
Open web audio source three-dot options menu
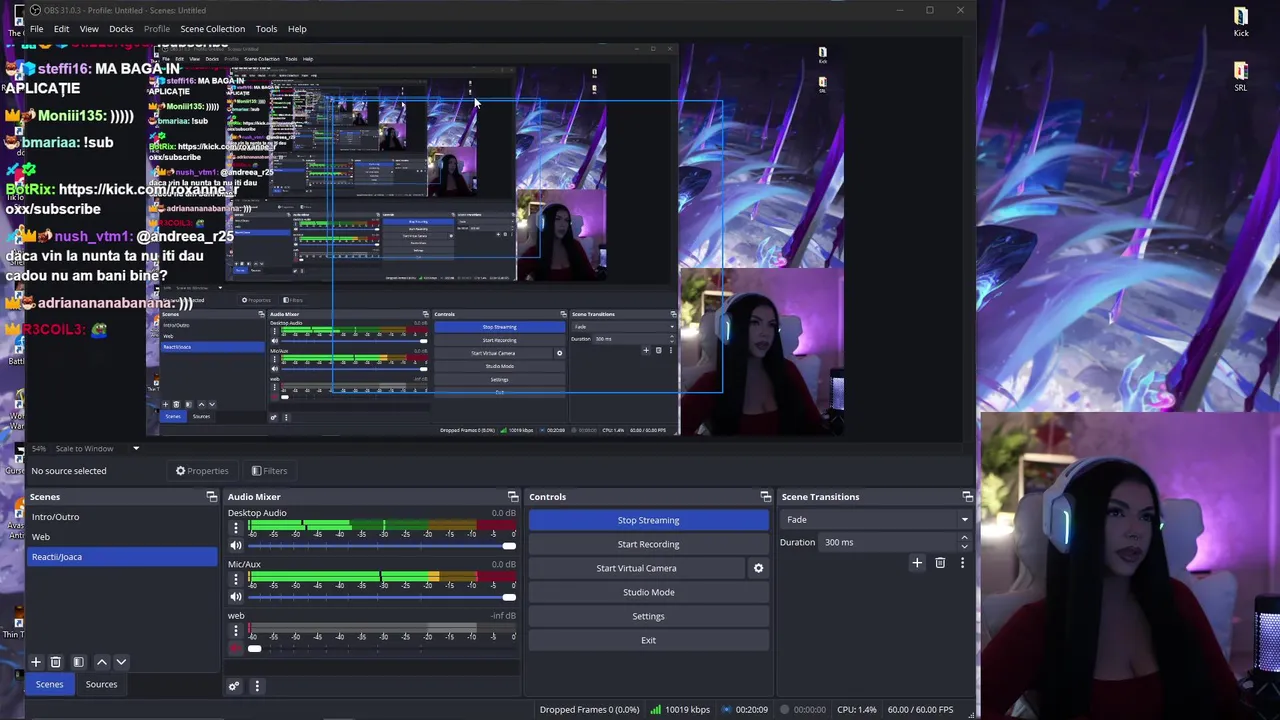(236, 631)
